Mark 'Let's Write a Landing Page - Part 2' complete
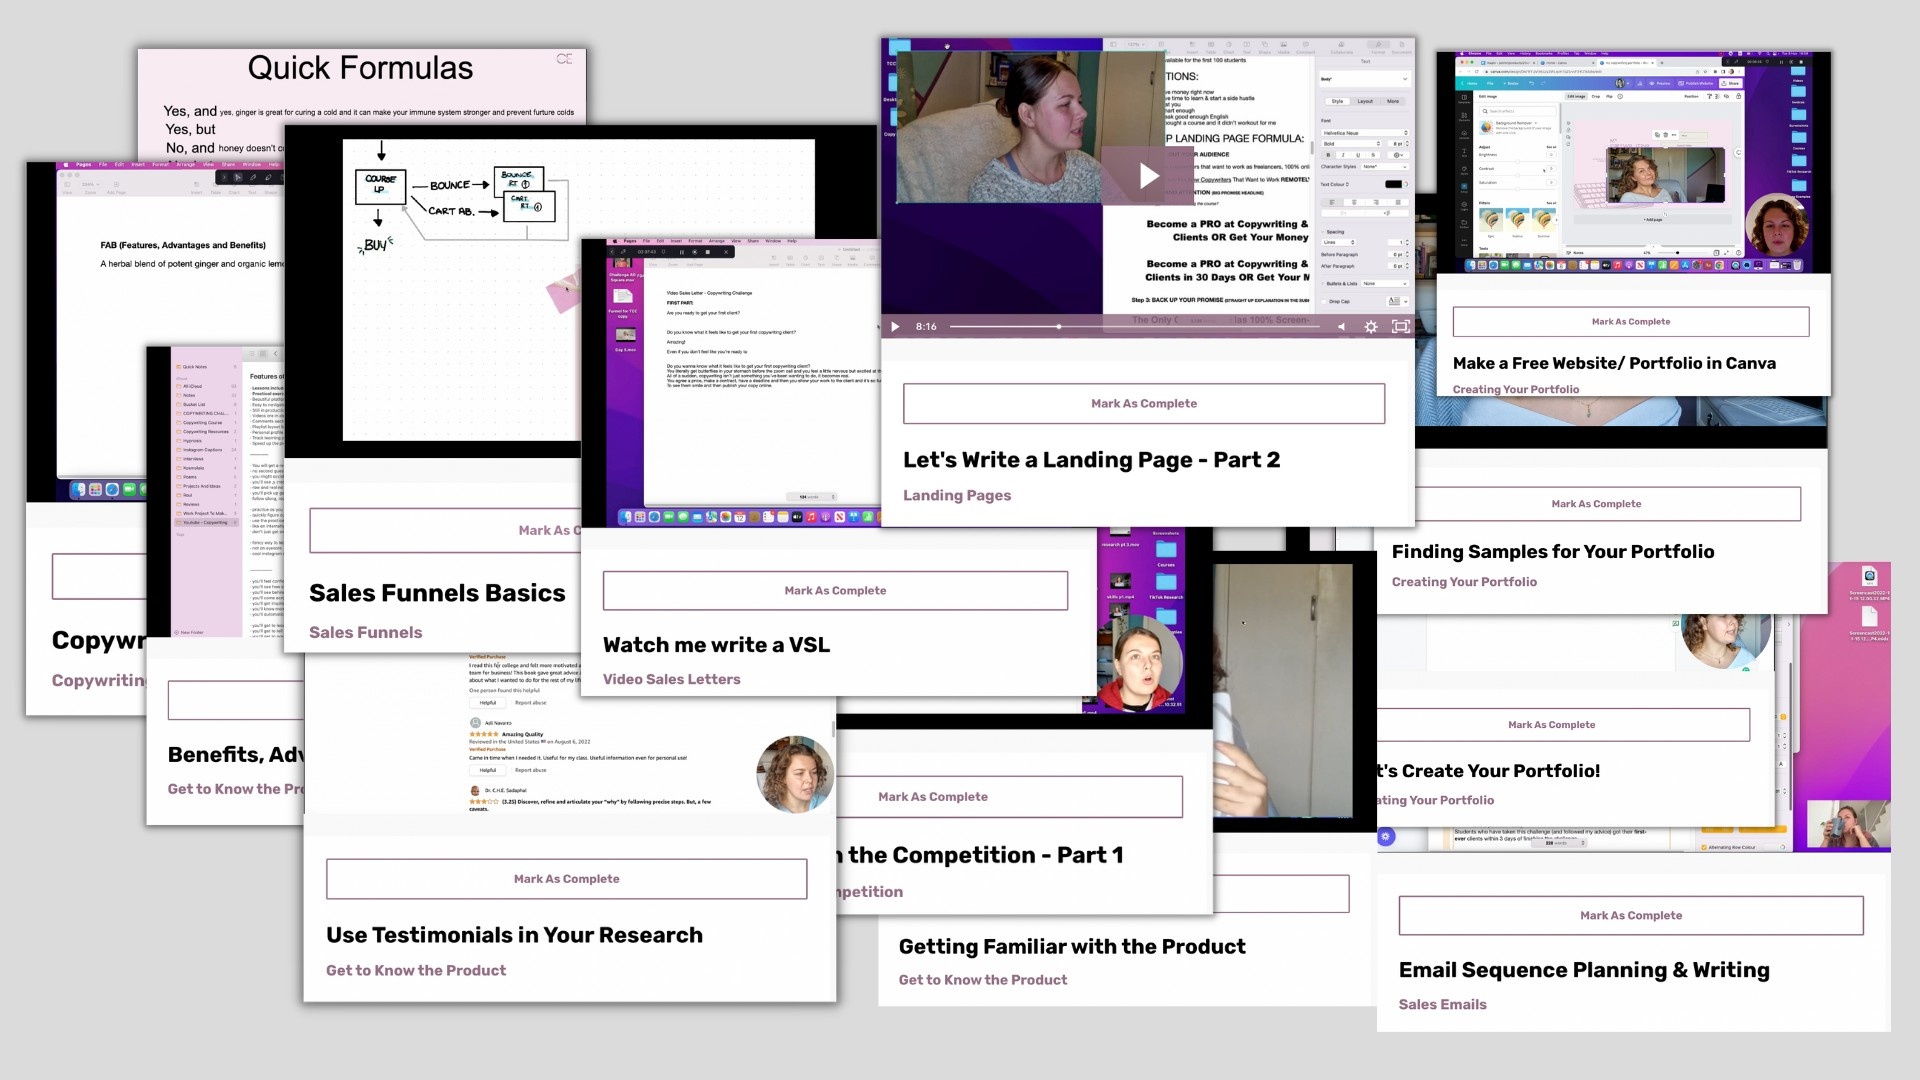This screenshot has width=1920, height=1080. pos(1143,404)
